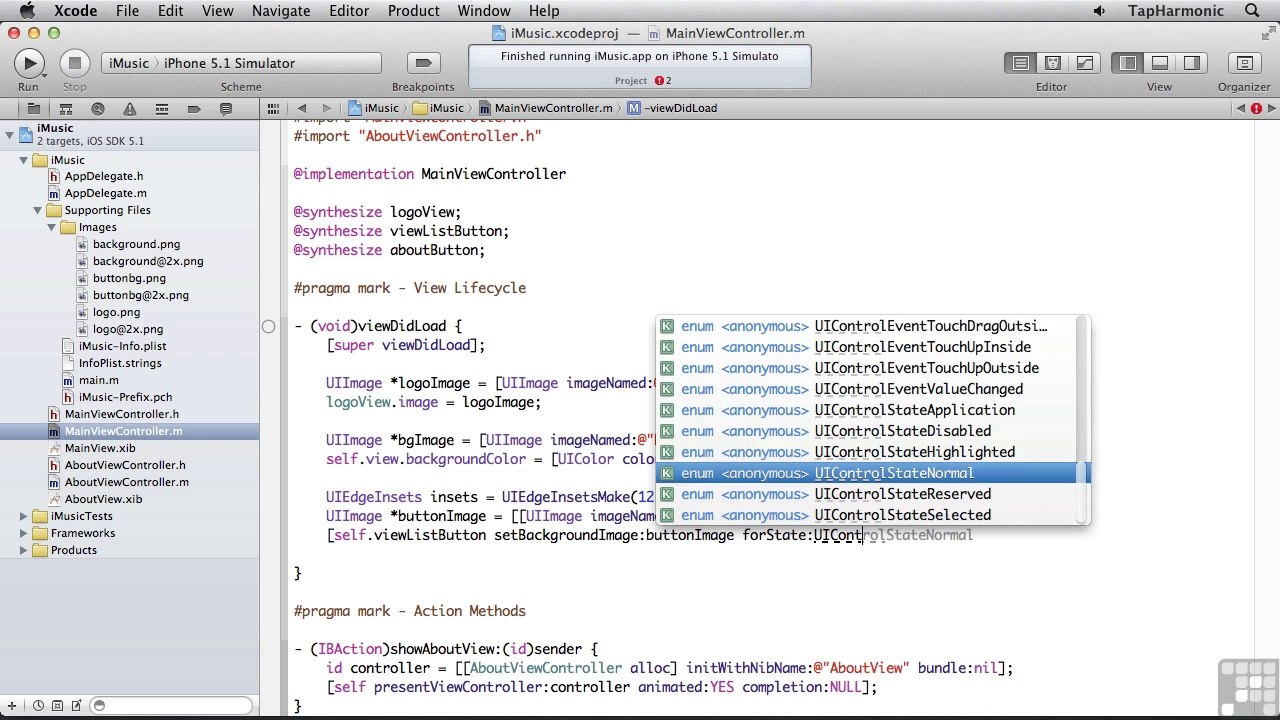Jump to the previous issue arrow
The image size is (1280, 720).
pyautogui.click(x=1241, y=108)
